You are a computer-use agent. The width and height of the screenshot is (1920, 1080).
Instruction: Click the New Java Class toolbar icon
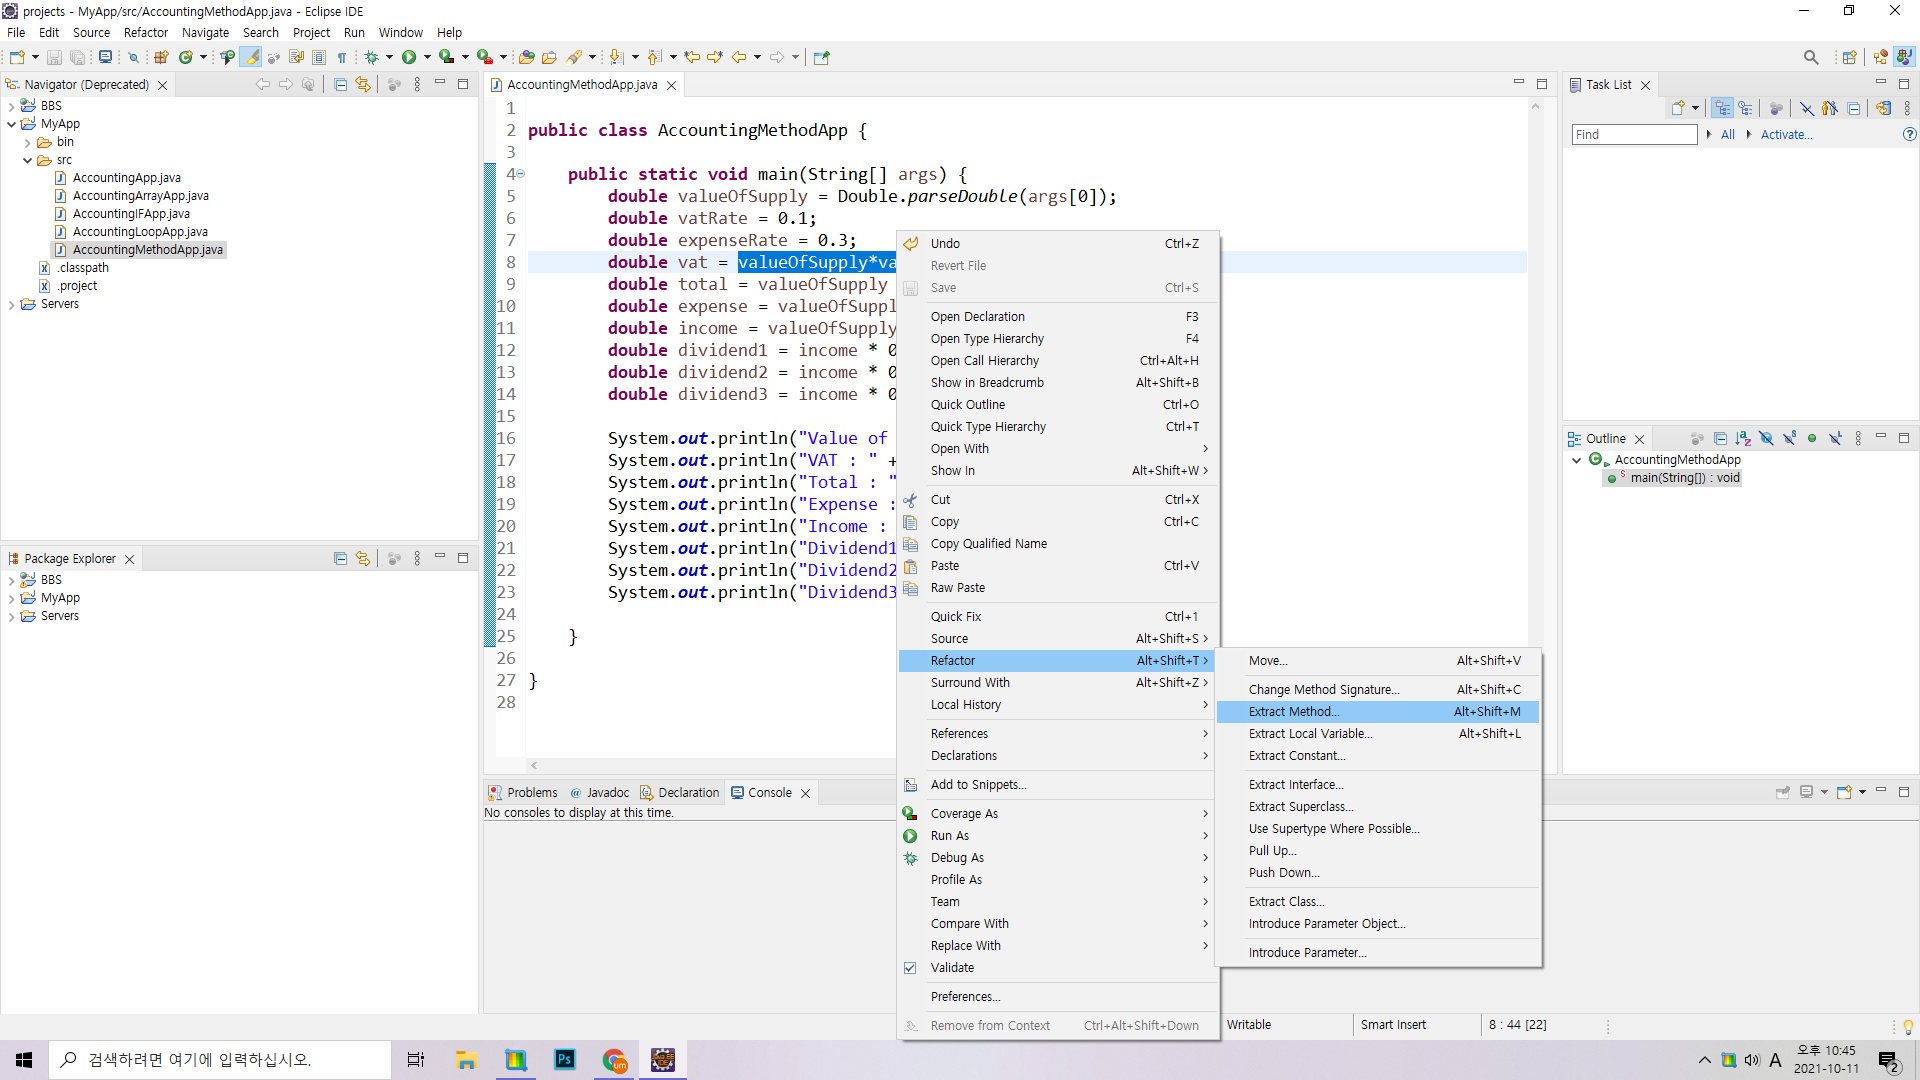[185, 57]
